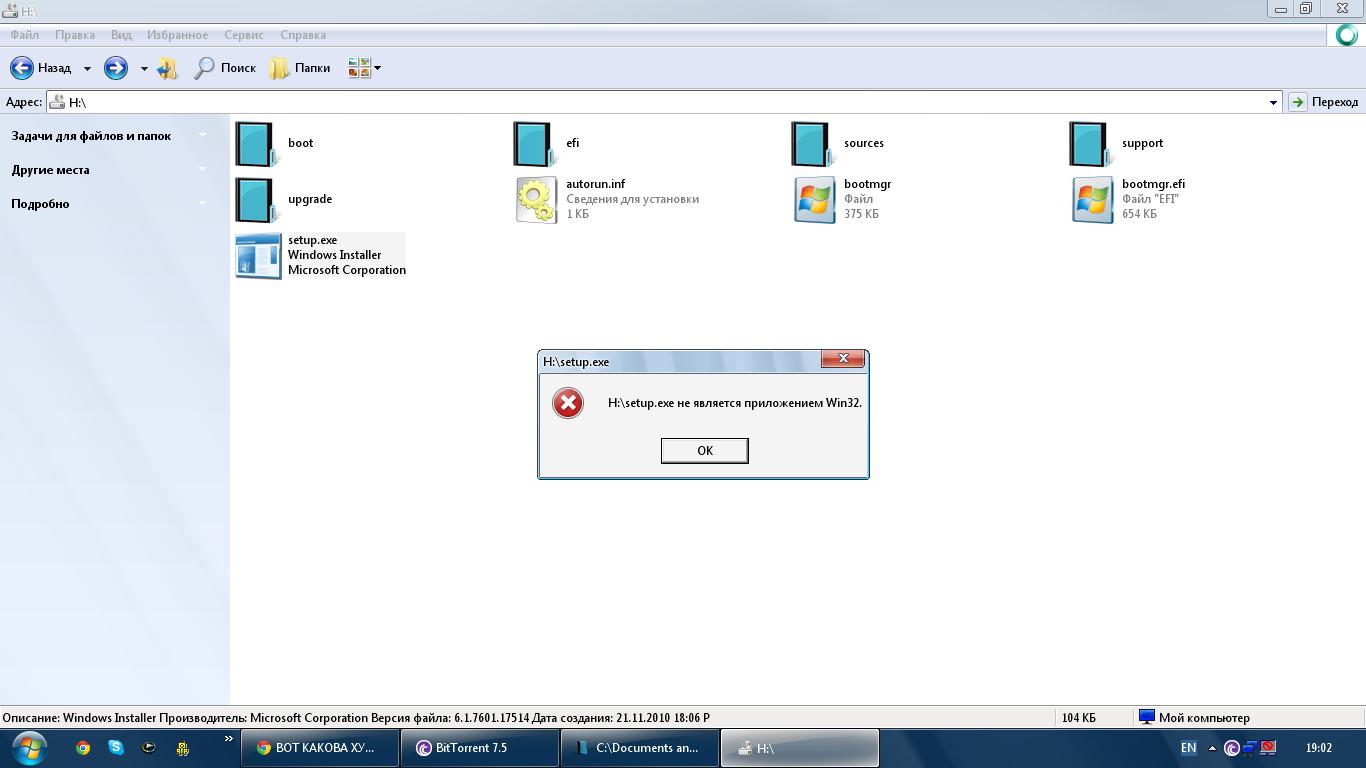The width and height of the screenshot is (1366, 768).
Task: Select the setup.exe installer icon
Action: click(x=258, y=256)
